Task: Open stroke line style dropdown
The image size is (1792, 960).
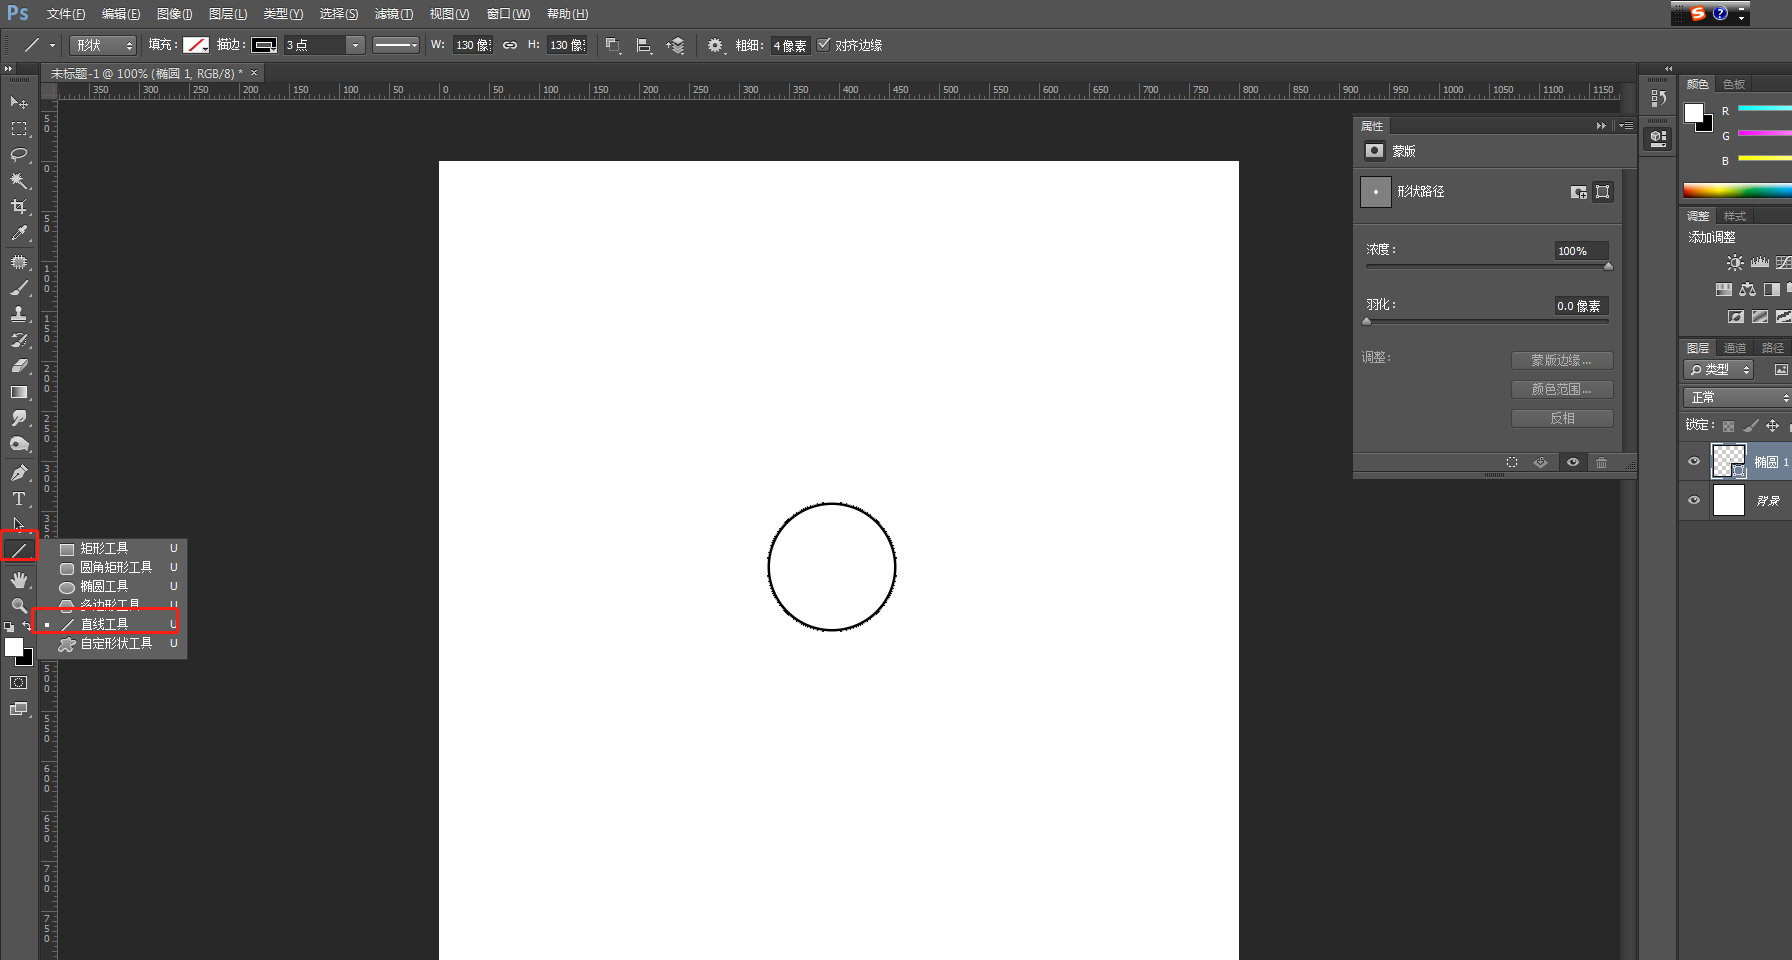Action: tap(396, 45)
